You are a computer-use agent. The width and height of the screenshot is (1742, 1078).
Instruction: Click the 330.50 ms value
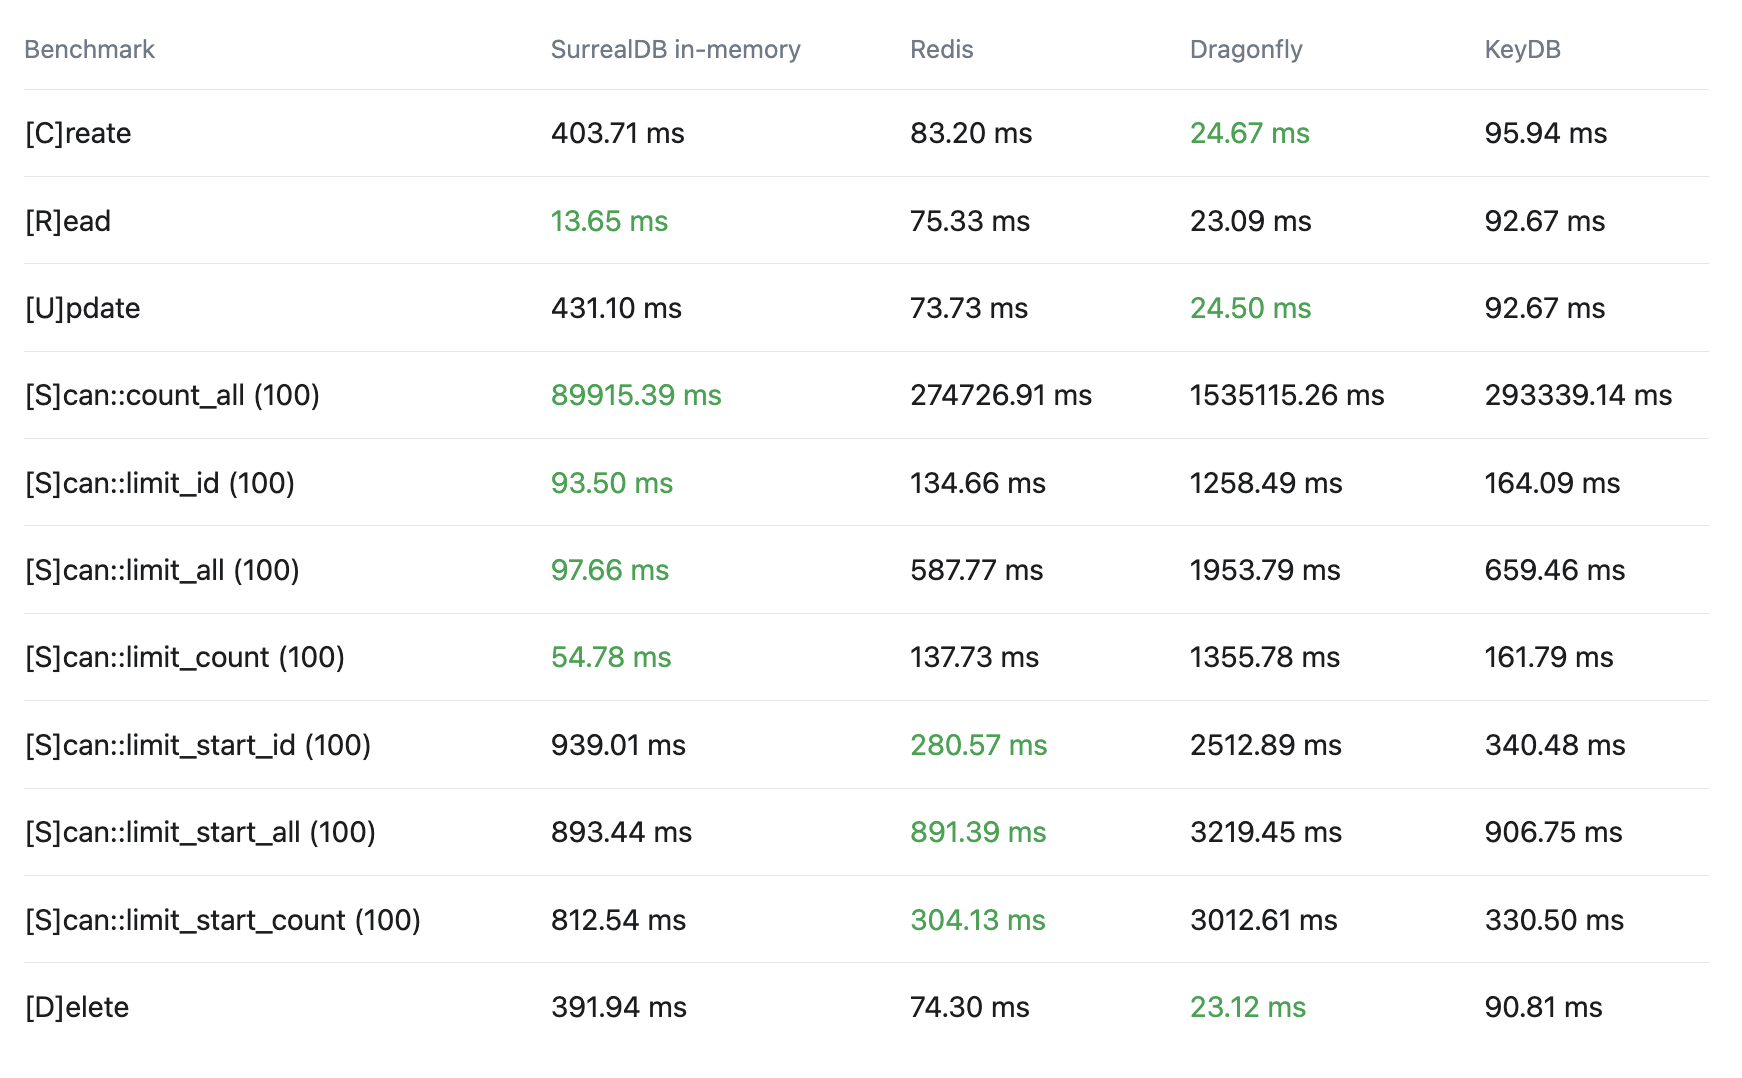1554,920
